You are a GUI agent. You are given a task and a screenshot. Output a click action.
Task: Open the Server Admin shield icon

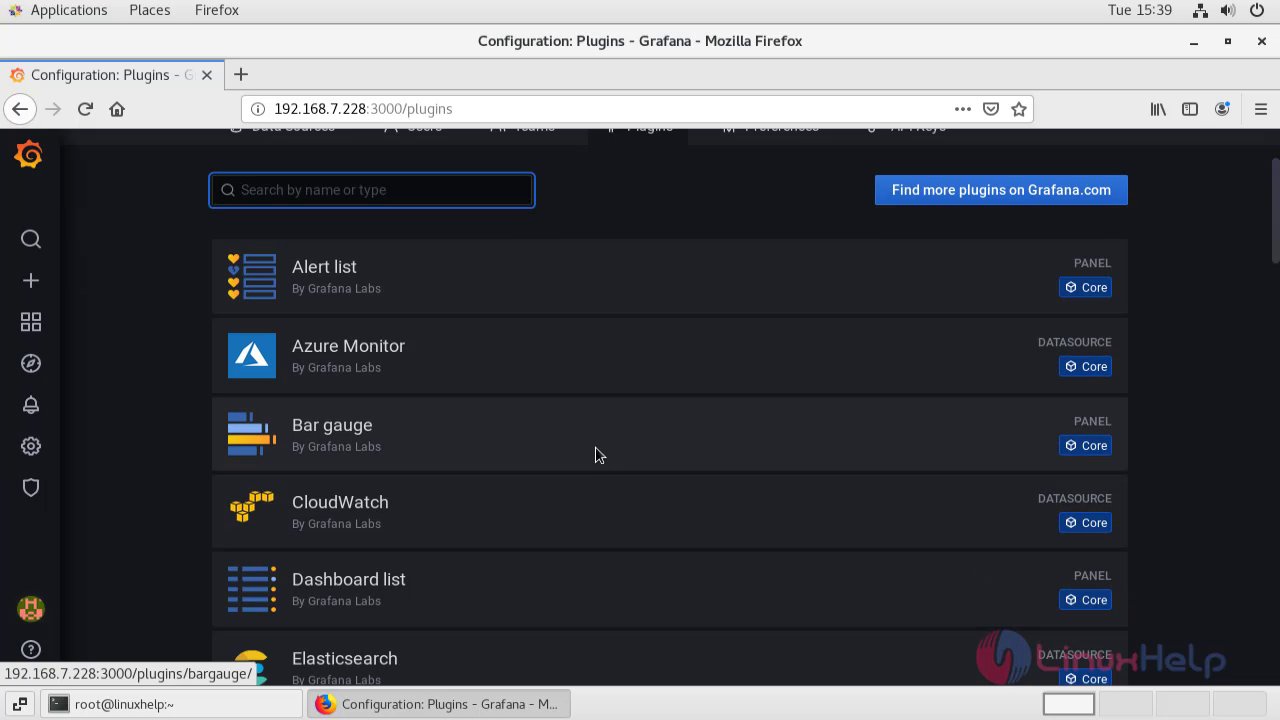pyautogui.click(x=31, y=487)
